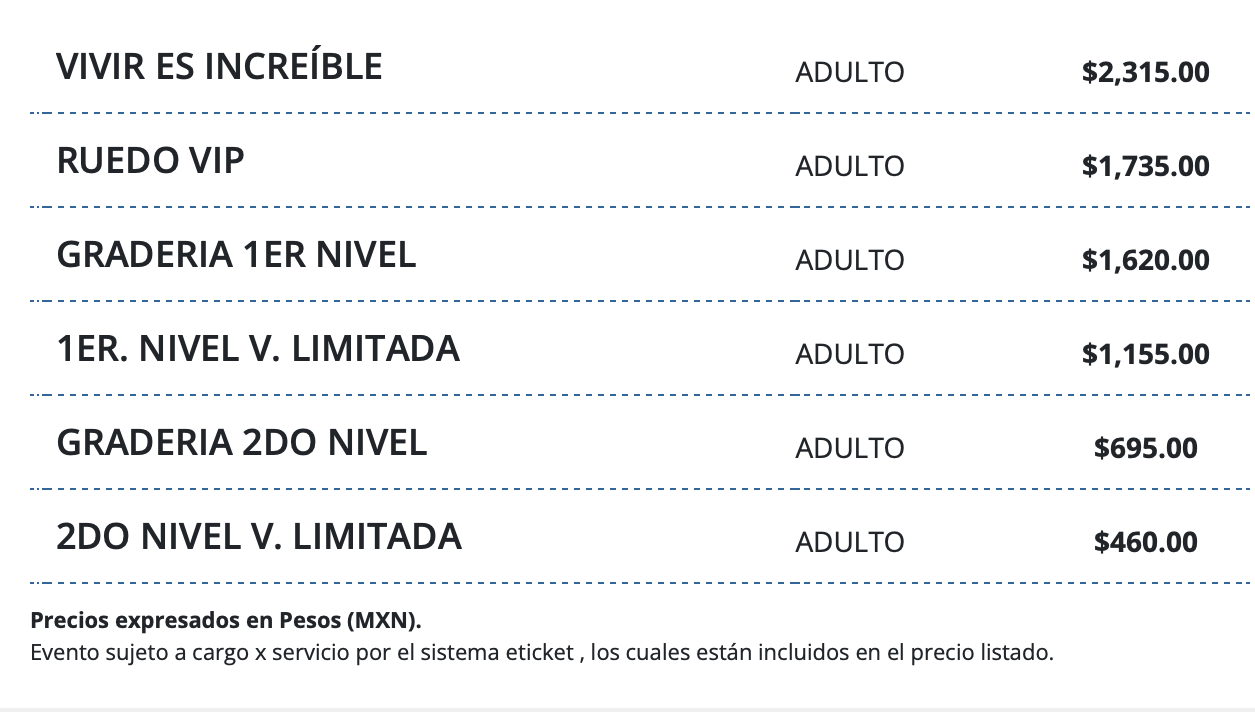Click ADULTO in the 2DO NIVEL V. LIMITADA row
Viewport: 1255px width, 712px height.
[849, 542]
